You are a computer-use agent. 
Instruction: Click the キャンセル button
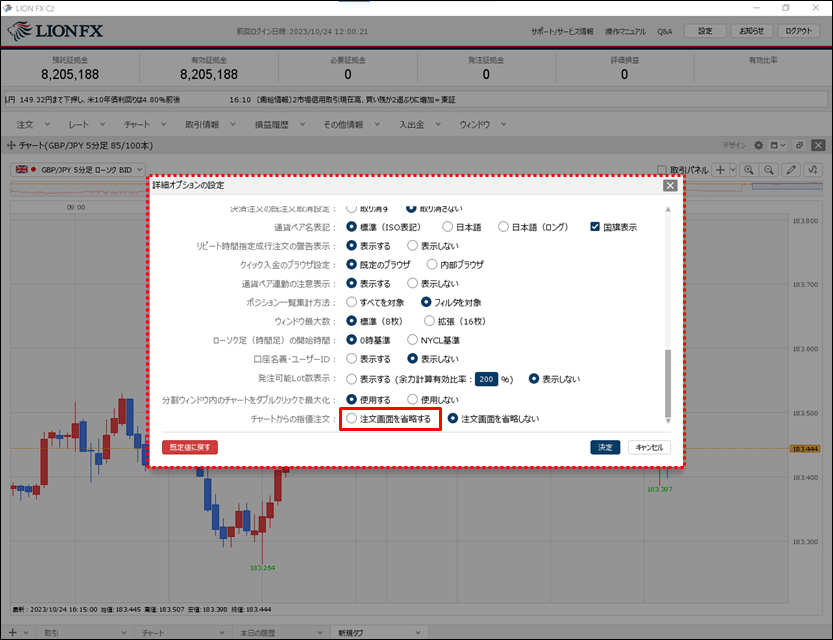click(x=649, y=447)
